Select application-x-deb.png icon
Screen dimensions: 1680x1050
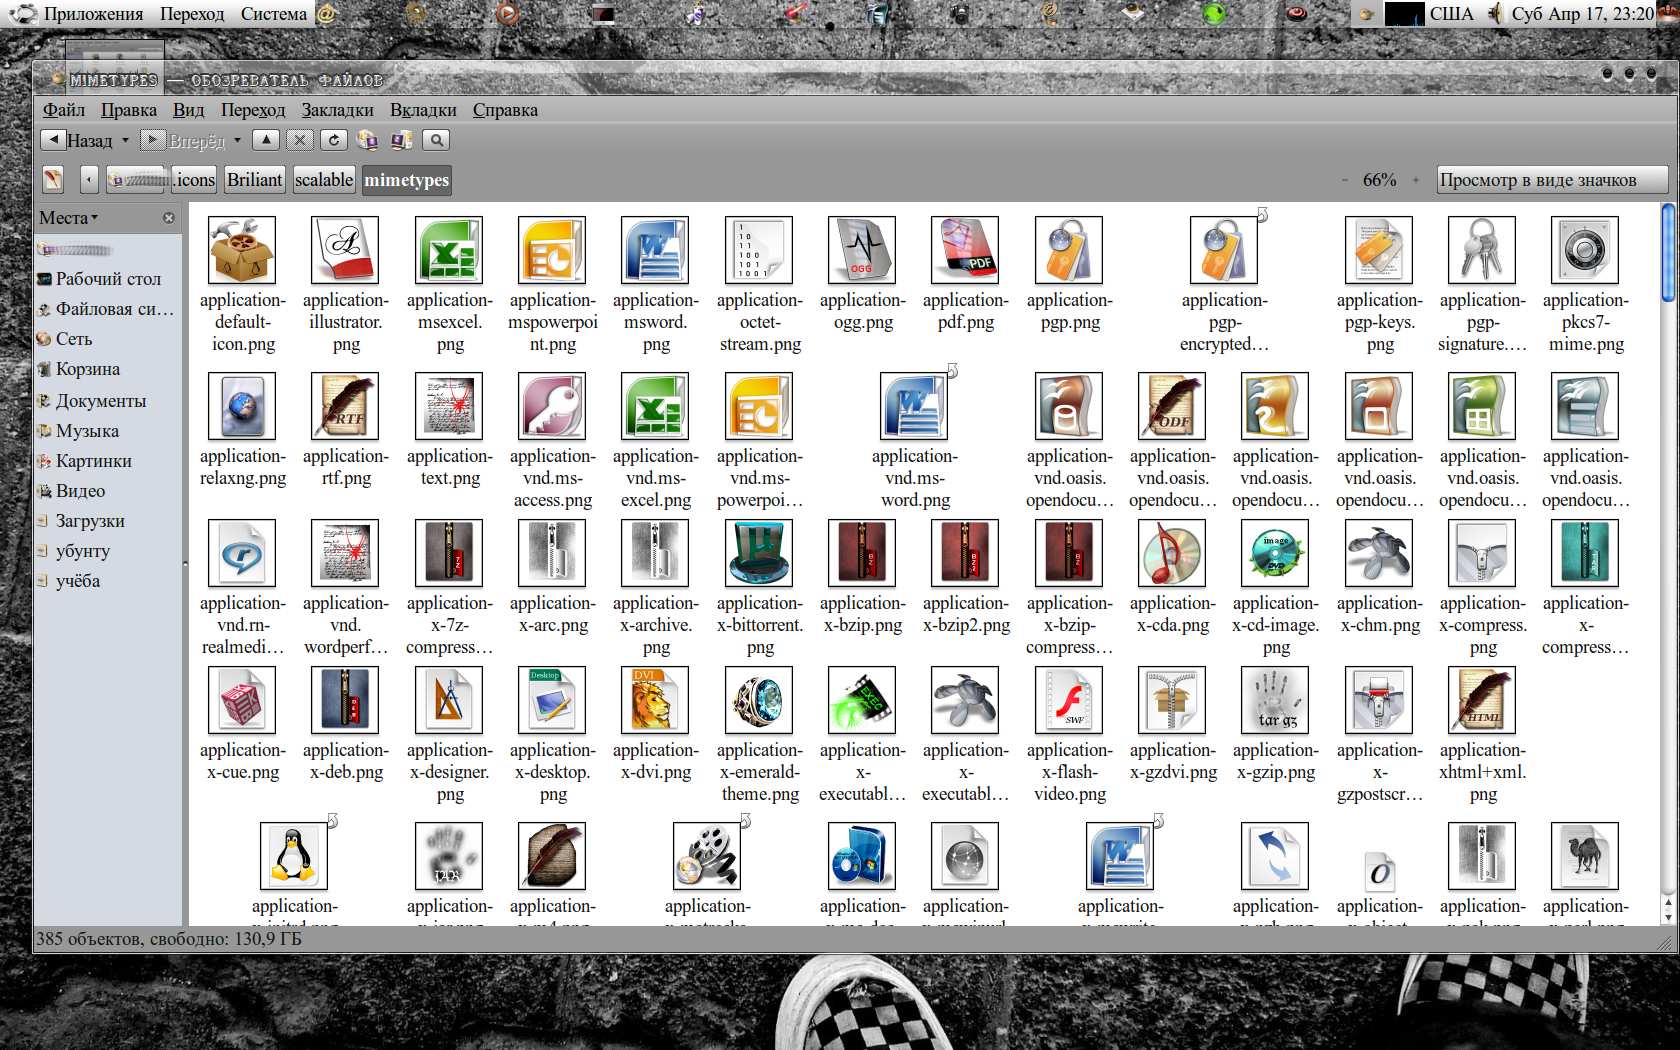pyautogui.click(x=345, y=700)
